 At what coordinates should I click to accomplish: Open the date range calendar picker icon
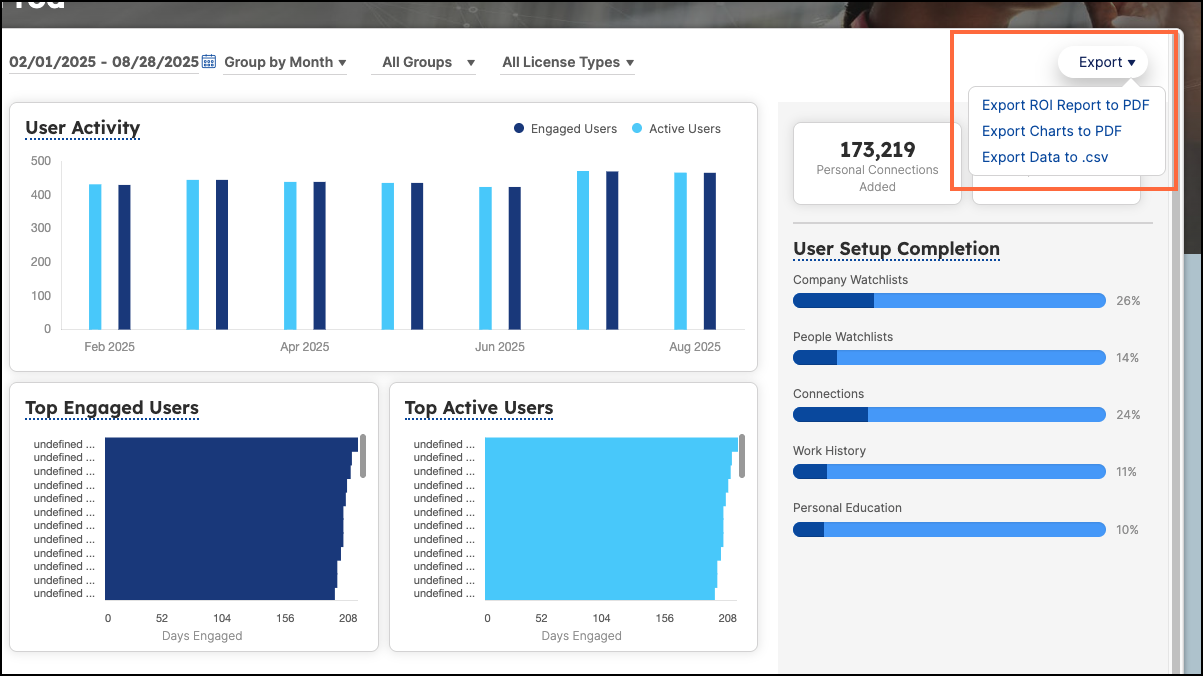click(208, 61)
